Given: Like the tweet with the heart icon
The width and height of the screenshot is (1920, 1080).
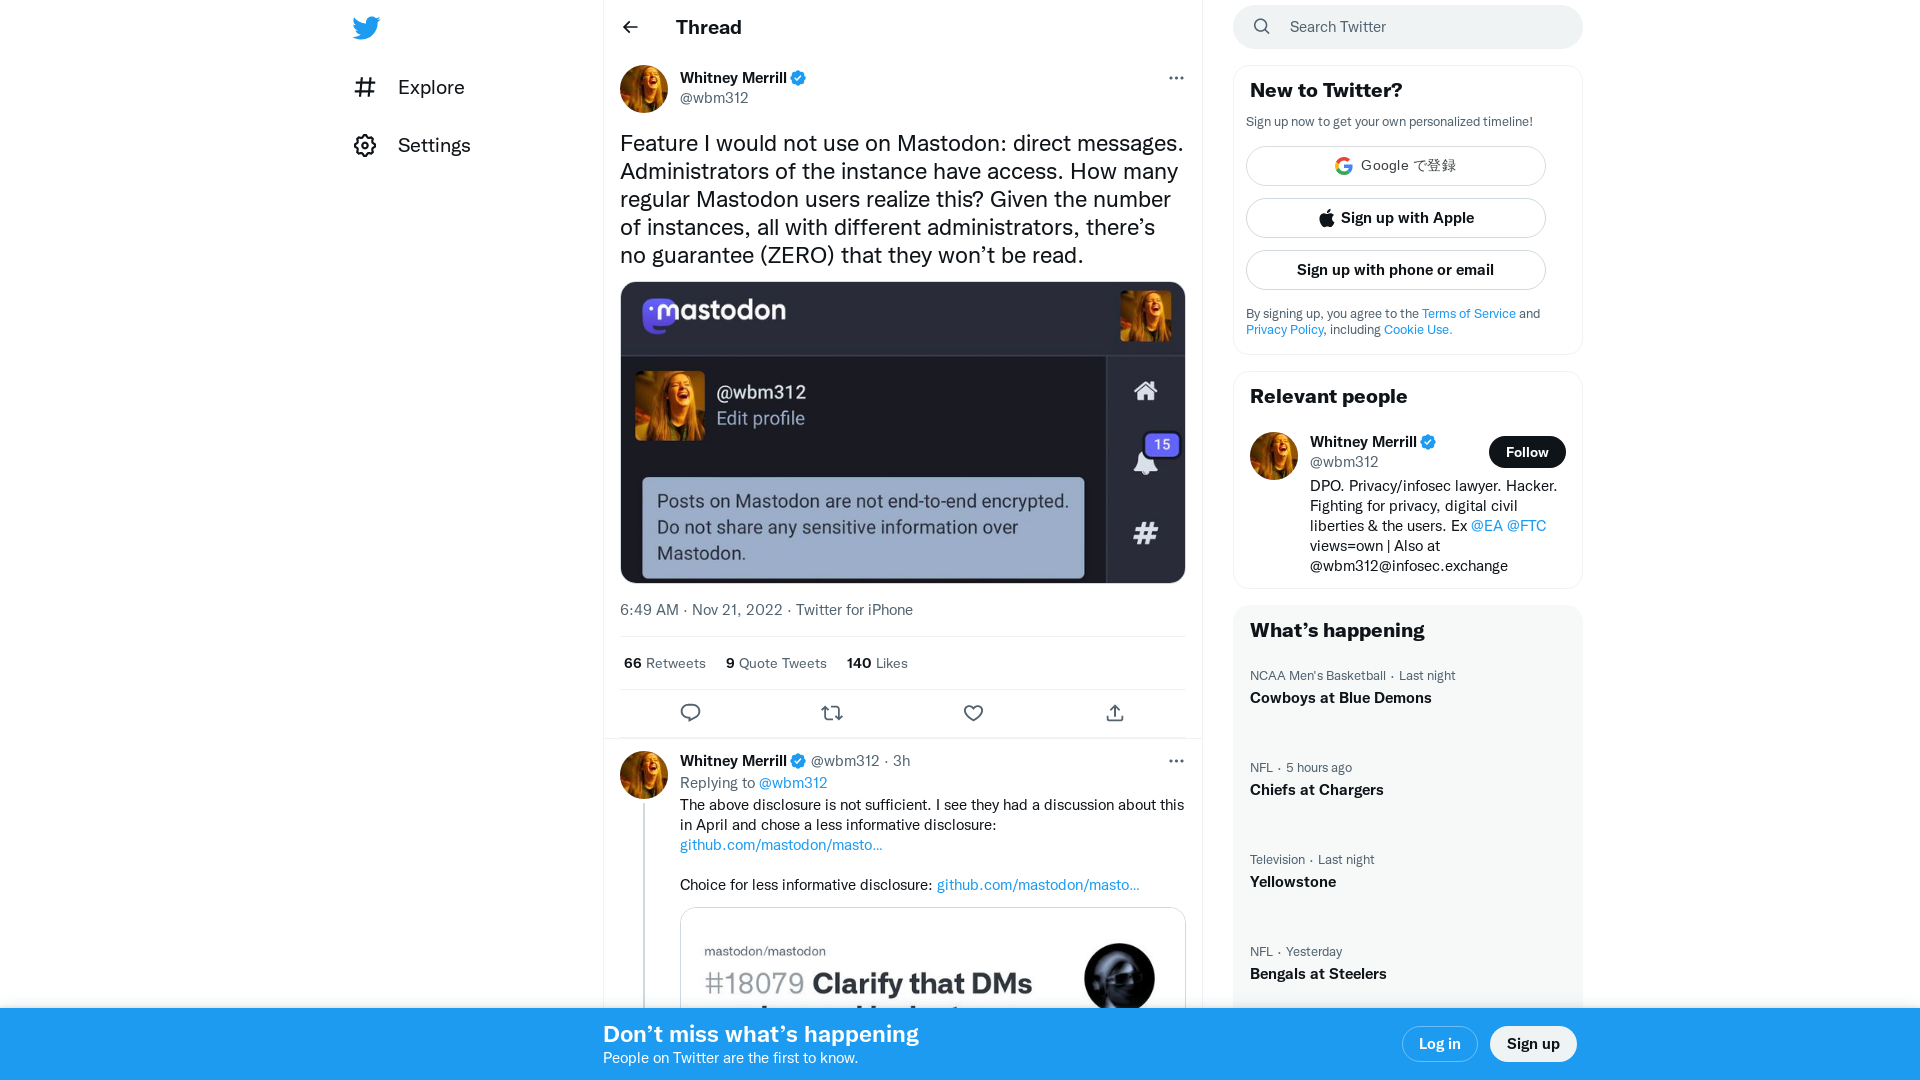Looking at the screenshot, I should [973, 713].
